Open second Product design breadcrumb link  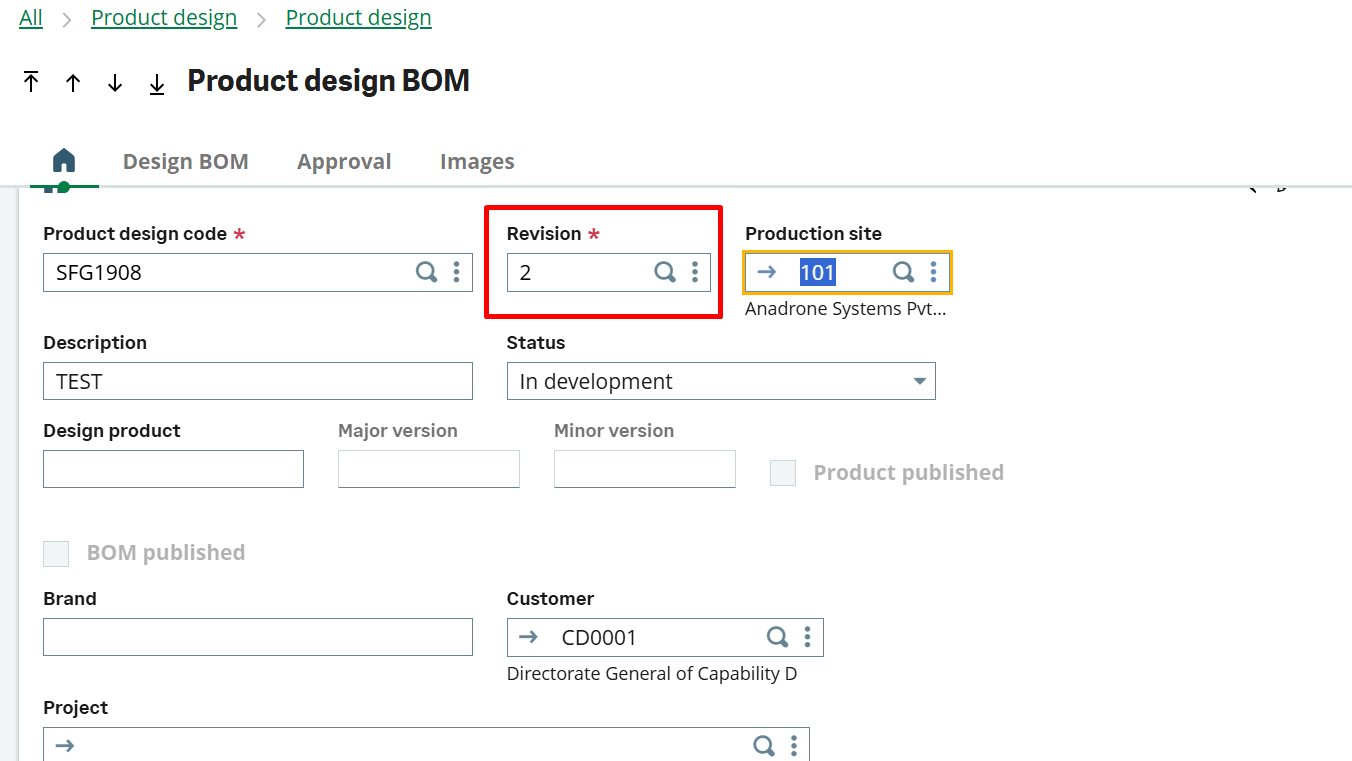click(x=359, y=18)
